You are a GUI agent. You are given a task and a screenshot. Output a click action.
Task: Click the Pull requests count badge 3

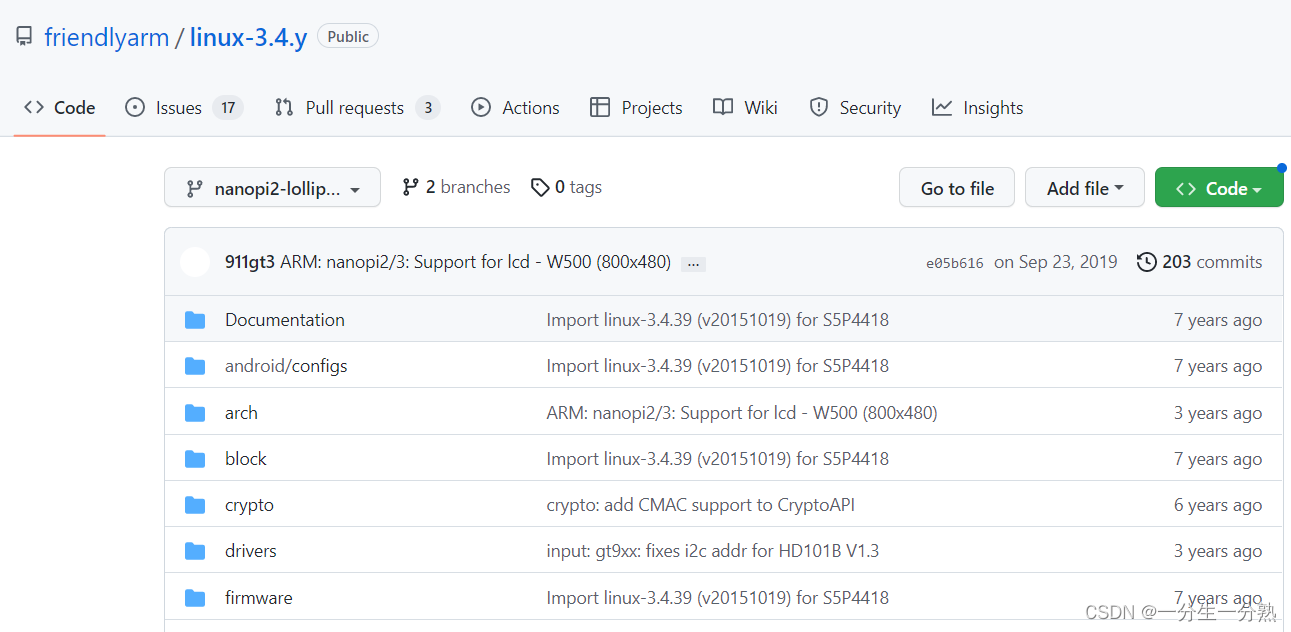tap(428, 108)
